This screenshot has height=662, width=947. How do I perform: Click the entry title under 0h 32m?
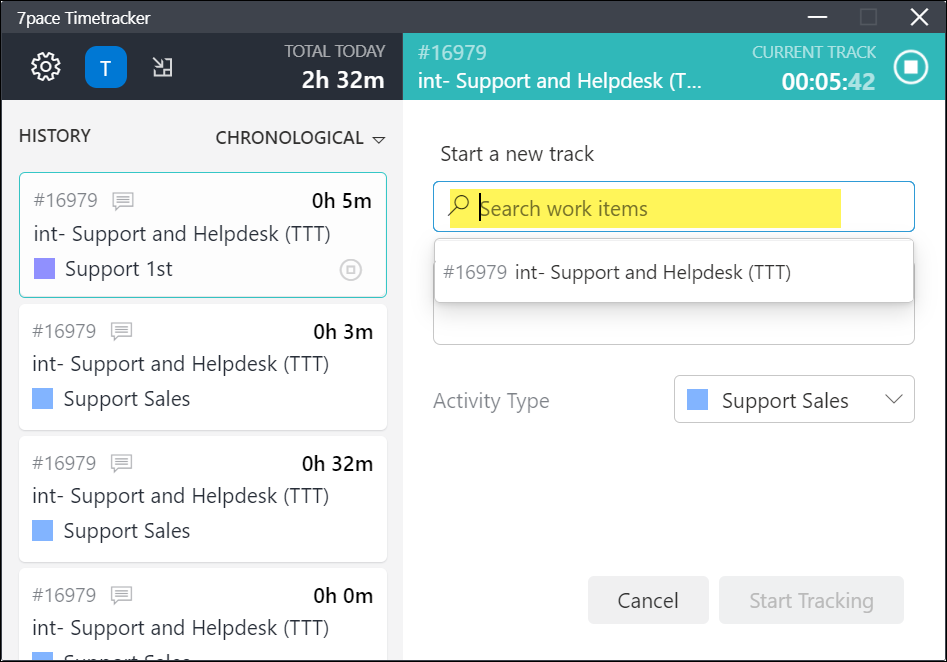tap(181, 496)
